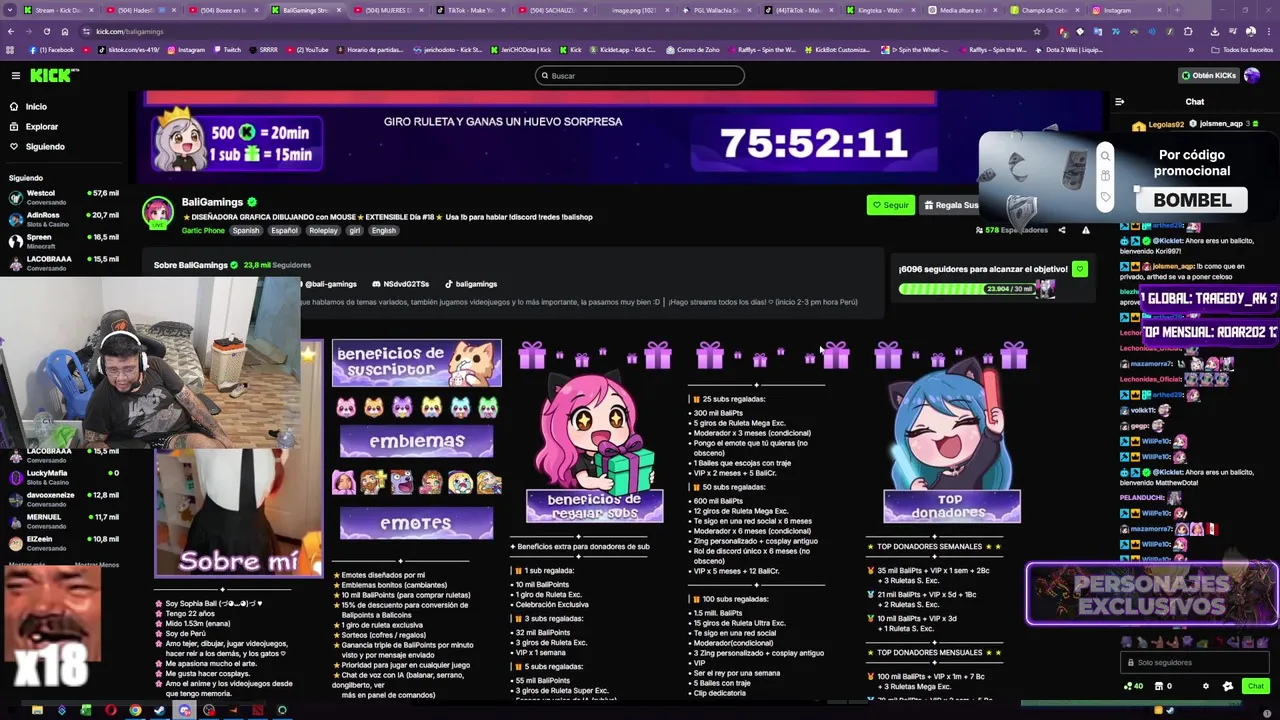This screenshot has height=720, width=1280.
Task: Send message with green Chat button
Action: [x=1256, y=686]
